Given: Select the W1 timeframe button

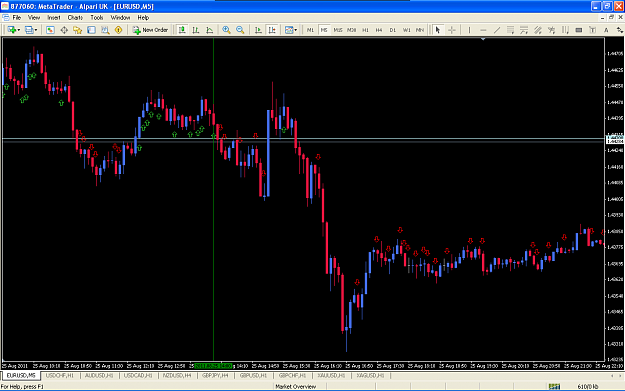Looking at the screenshot, I should click(406, 30).
